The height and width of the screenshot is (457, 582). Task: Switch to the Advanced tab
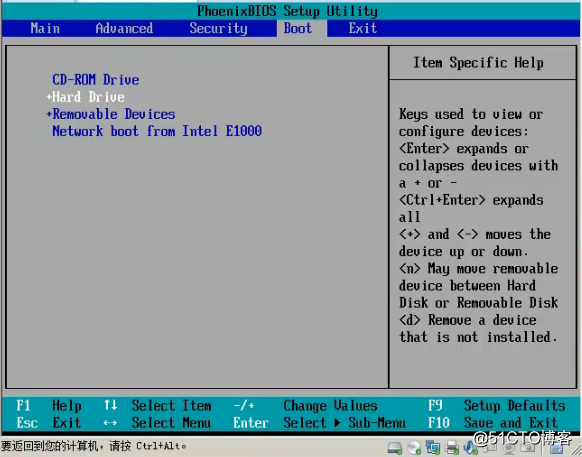click(x=124, y=28)
